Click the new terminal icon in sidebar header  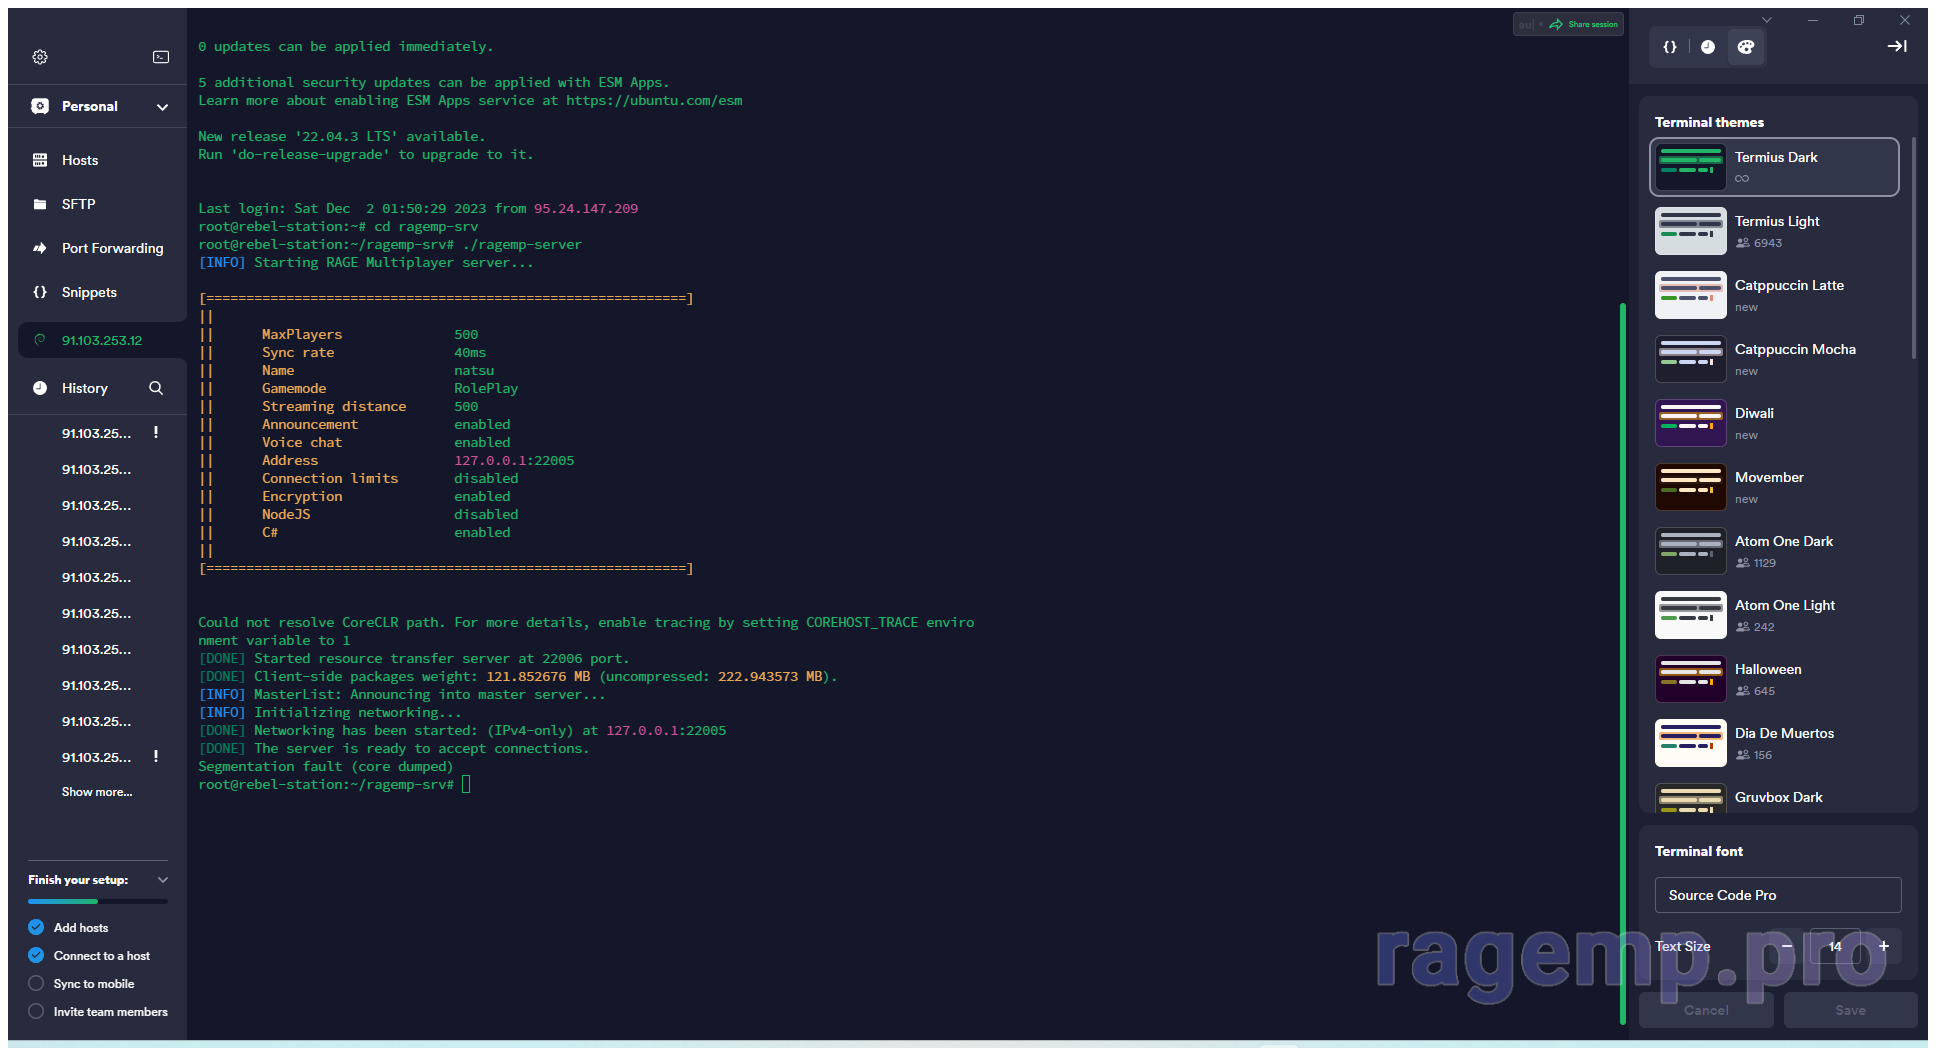click(x=161, y=57)
